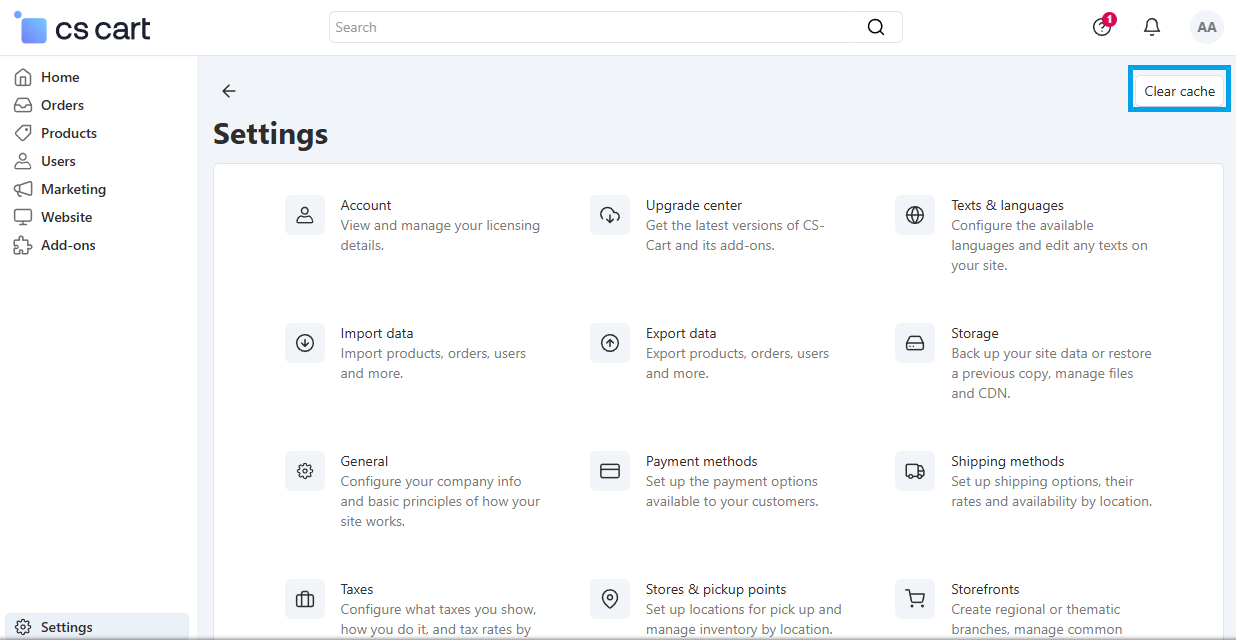Image resolution: width=1236 pixels, height=640 pixels.
Task: Click the Storefronts cart icon
Action: [915, 599]
